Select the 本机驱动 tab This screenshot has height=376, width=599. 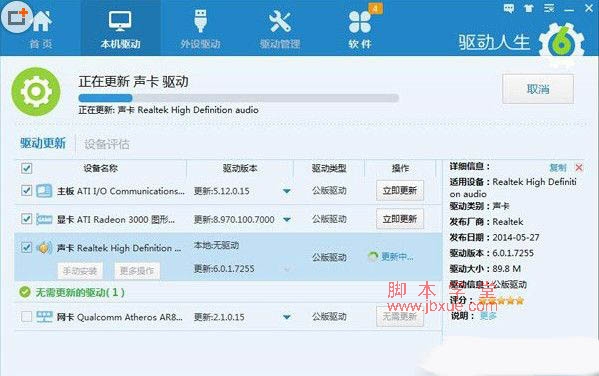[x=120, y=28]
